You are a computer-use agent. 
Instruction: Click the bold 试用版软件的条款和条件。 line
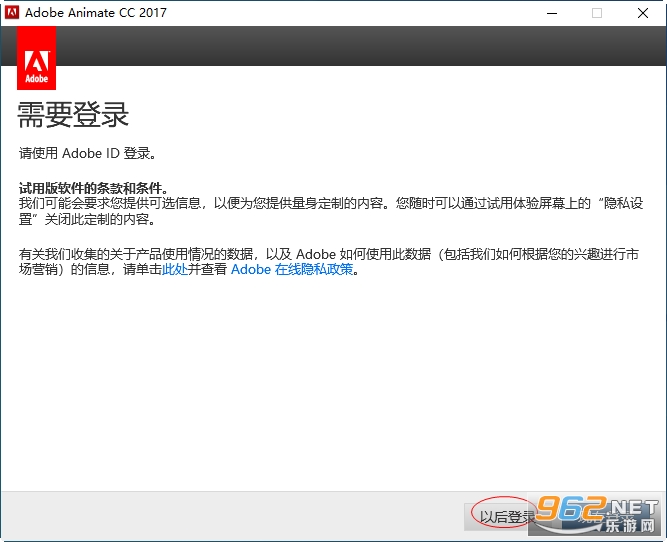[x=94, y=188]
